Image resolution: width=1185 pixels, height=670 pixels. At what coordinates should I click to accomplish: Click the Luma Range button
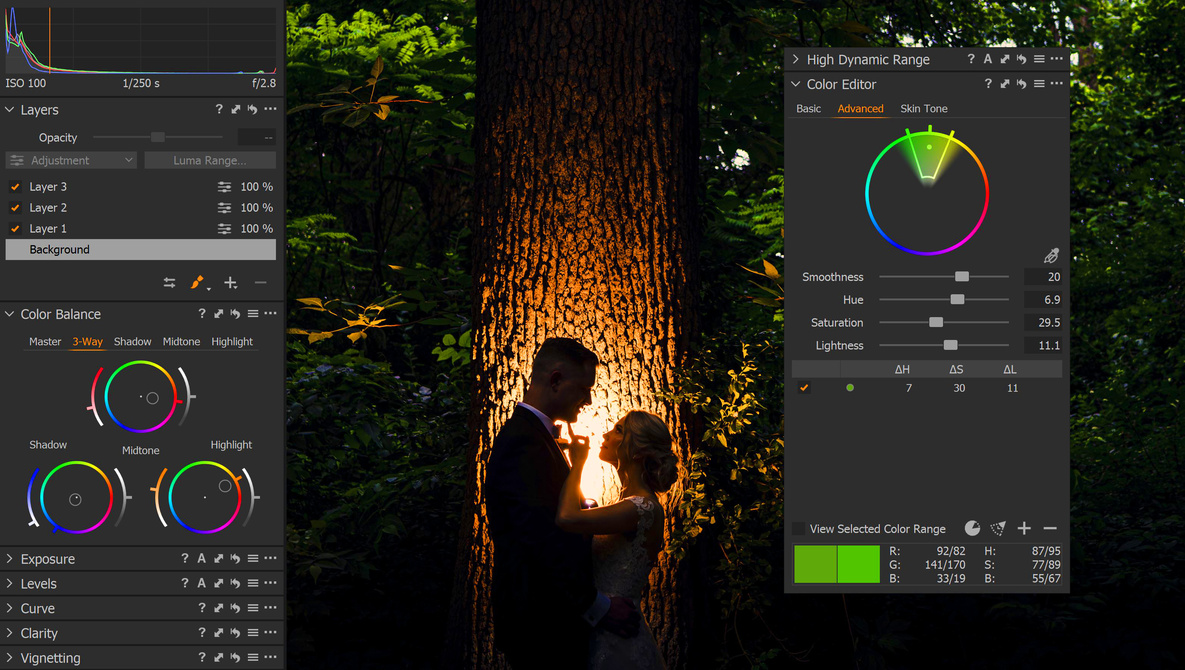(x=210, y=160)
